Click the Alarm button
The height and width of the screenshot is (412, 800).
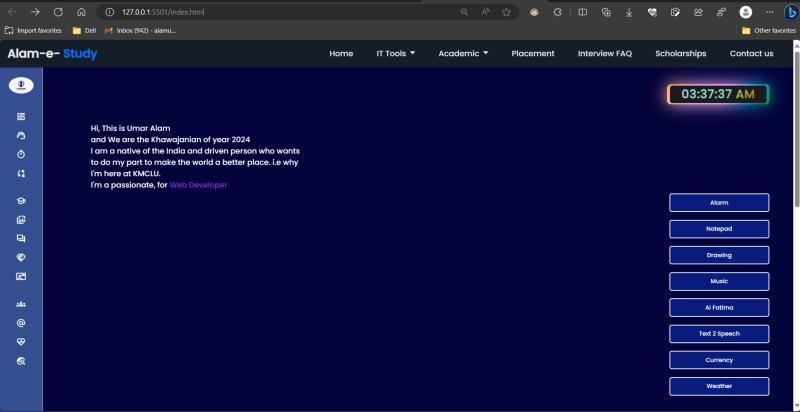719,203
